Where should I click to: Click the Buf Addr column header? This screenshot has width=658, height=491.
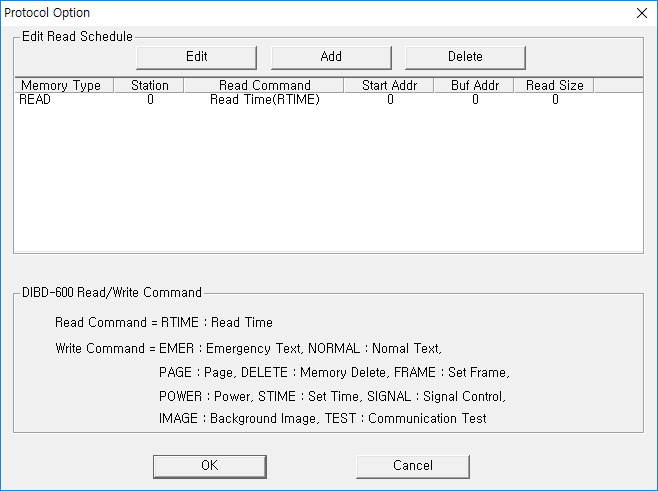(475, 86)
